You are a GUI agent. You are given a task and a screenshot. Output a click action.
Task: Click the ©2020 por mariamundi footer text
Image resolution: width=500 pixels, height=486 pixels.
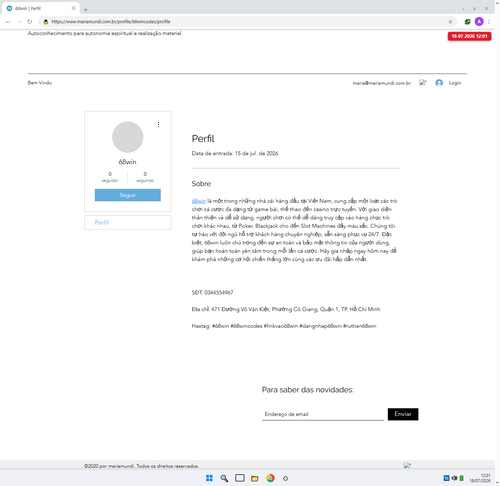tap(141, 466)
